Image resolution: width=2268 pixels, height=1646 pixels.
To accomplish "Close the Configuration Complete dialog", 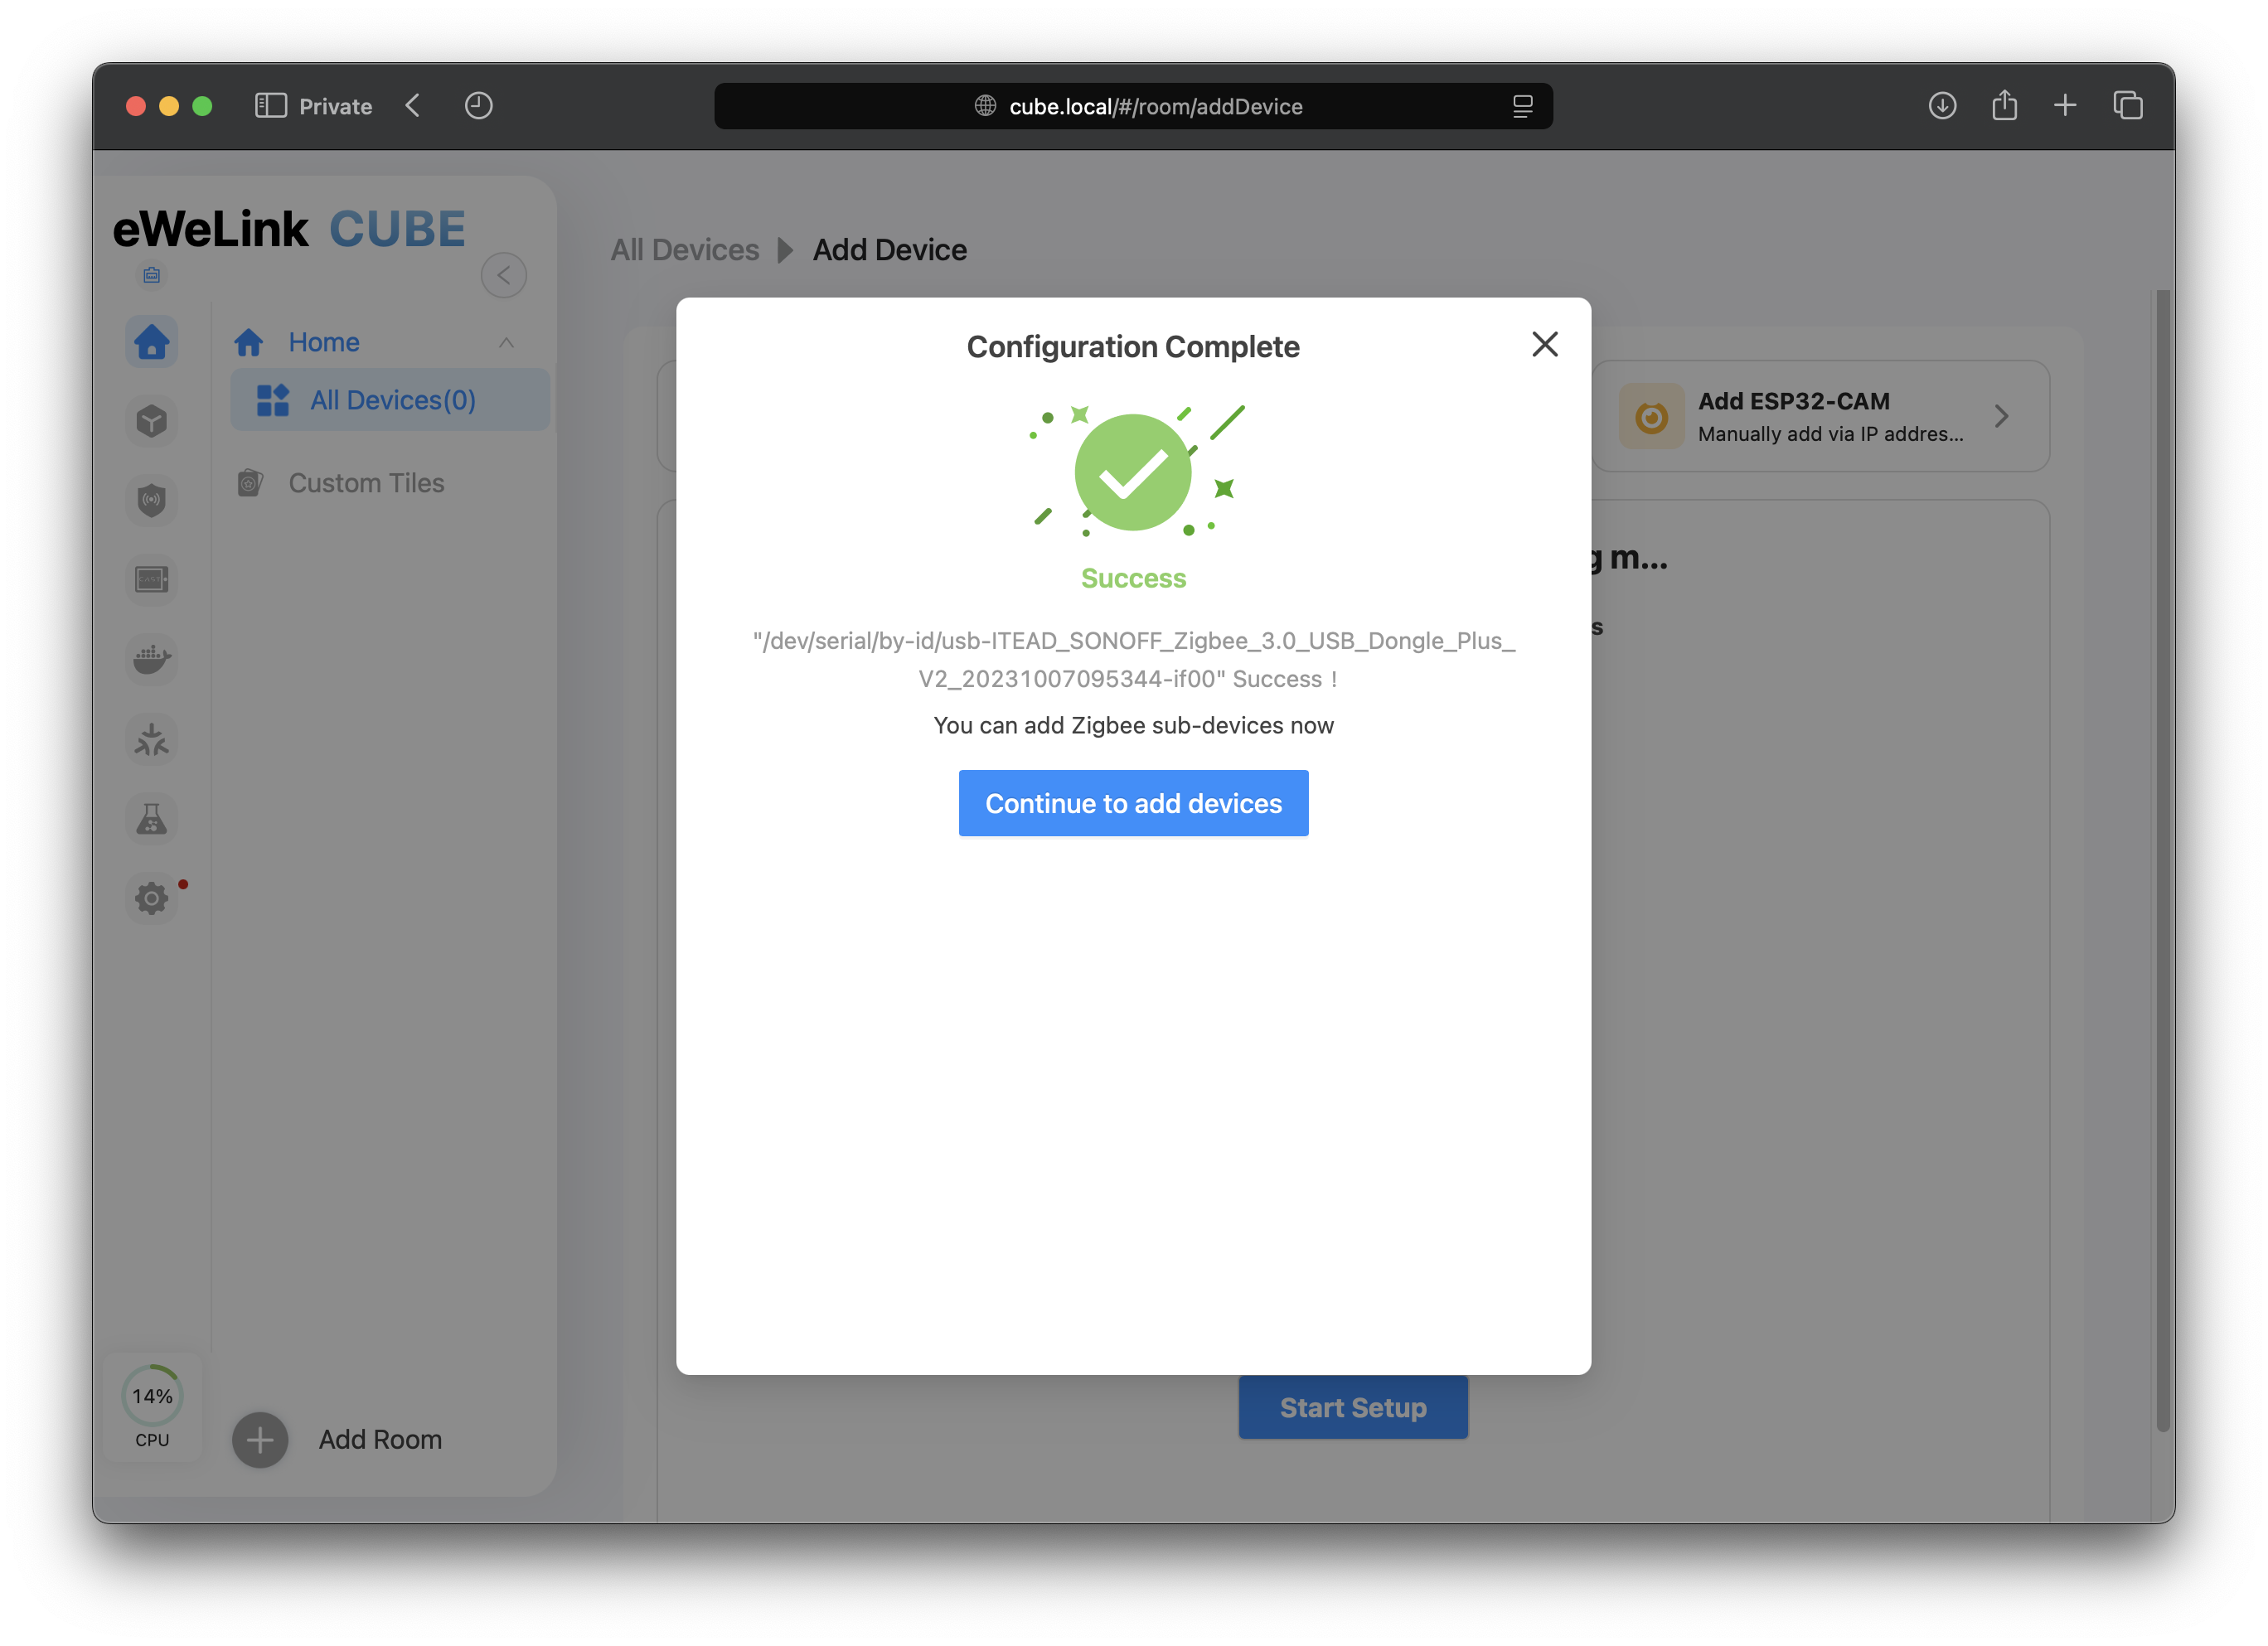I will tap(1544, 345).
